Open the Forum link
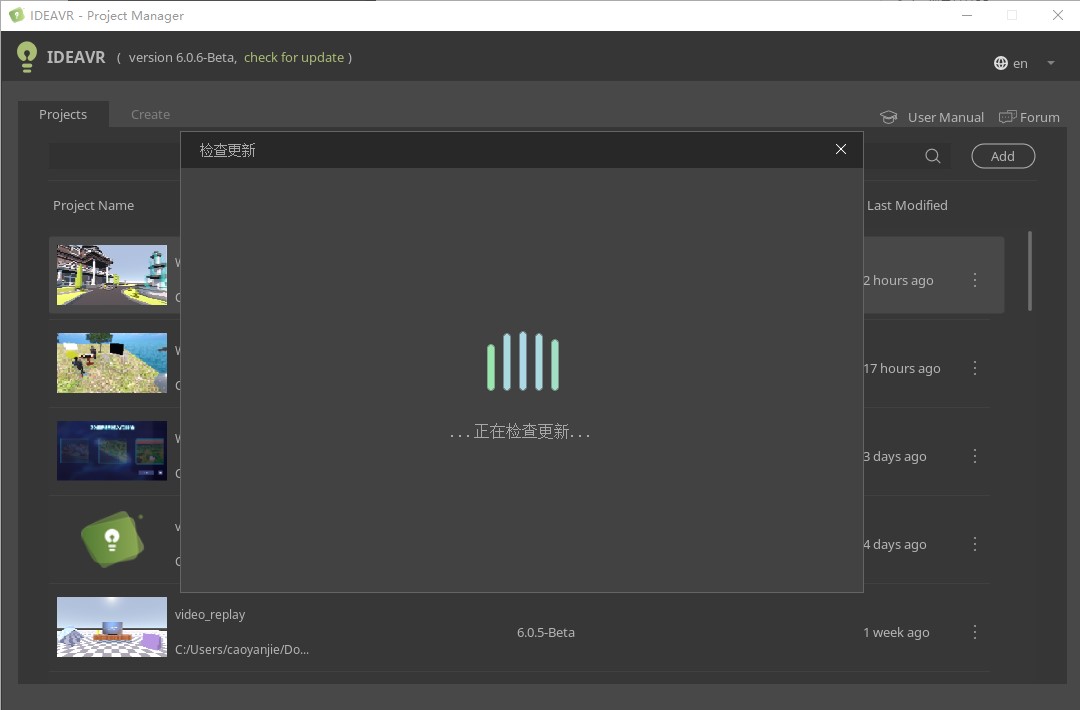1080x710 pixels. (x=1039, y=118)
